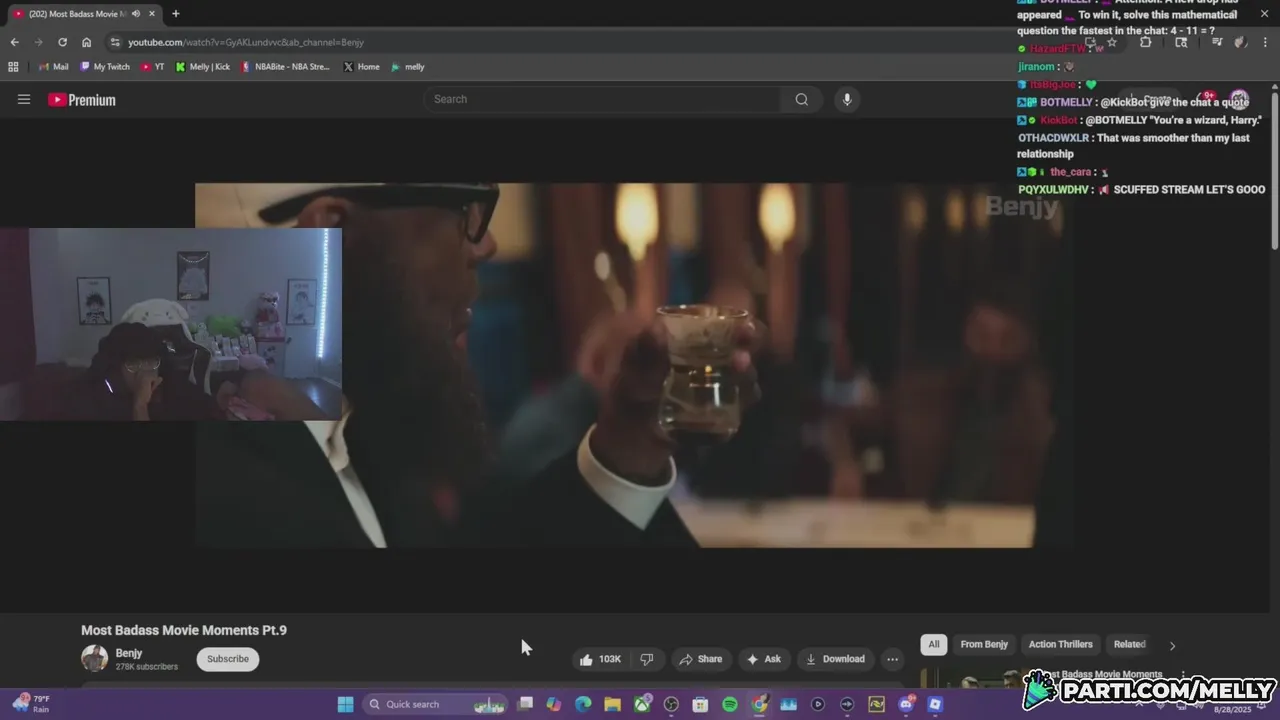Open Discord from taskbar
The height and width of the screenshot is (720, 1280).
coord(906,704)
